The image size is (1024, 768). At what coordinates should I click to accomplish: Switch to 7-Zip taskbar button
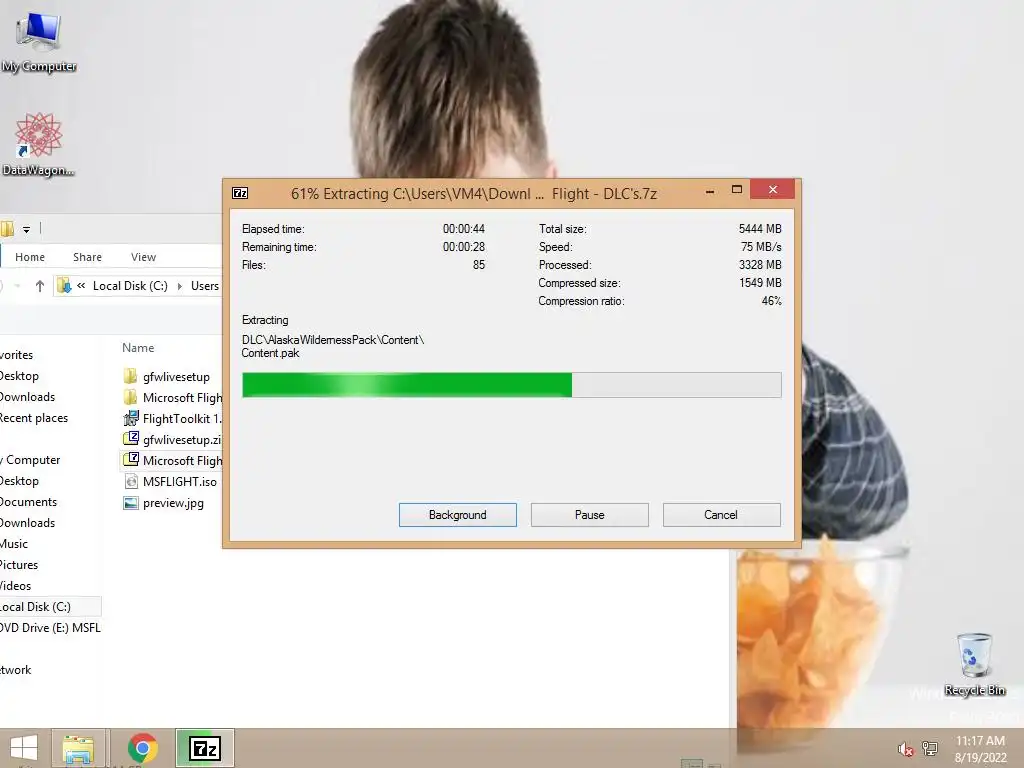point(204,748)
